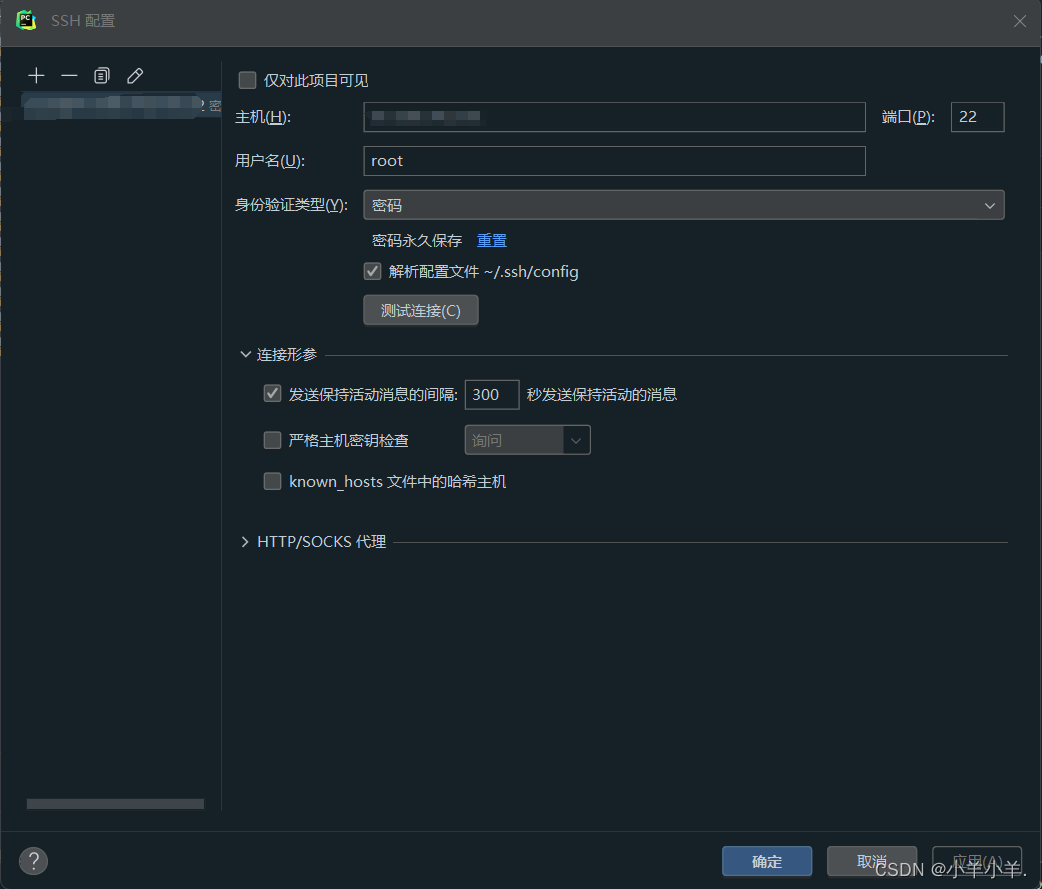Edit the SSH configuration name
The width and height of the screenshot is (1042, 889).
click(134, 75)
